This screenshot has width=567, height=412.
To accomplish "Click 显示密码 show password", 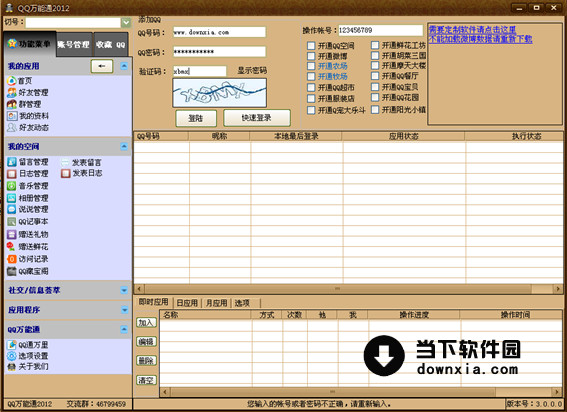I will pos(252,71).
